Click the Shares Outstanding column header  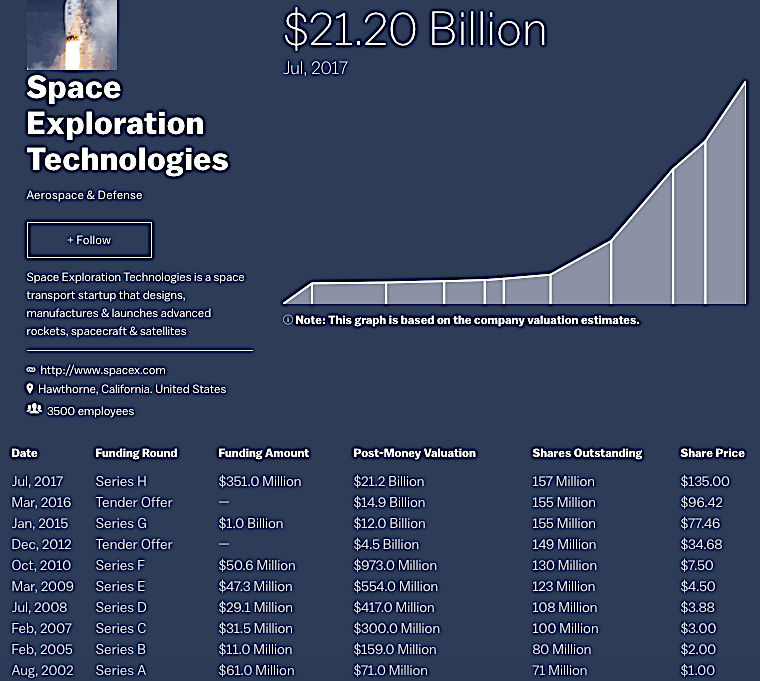pos(587,453)
